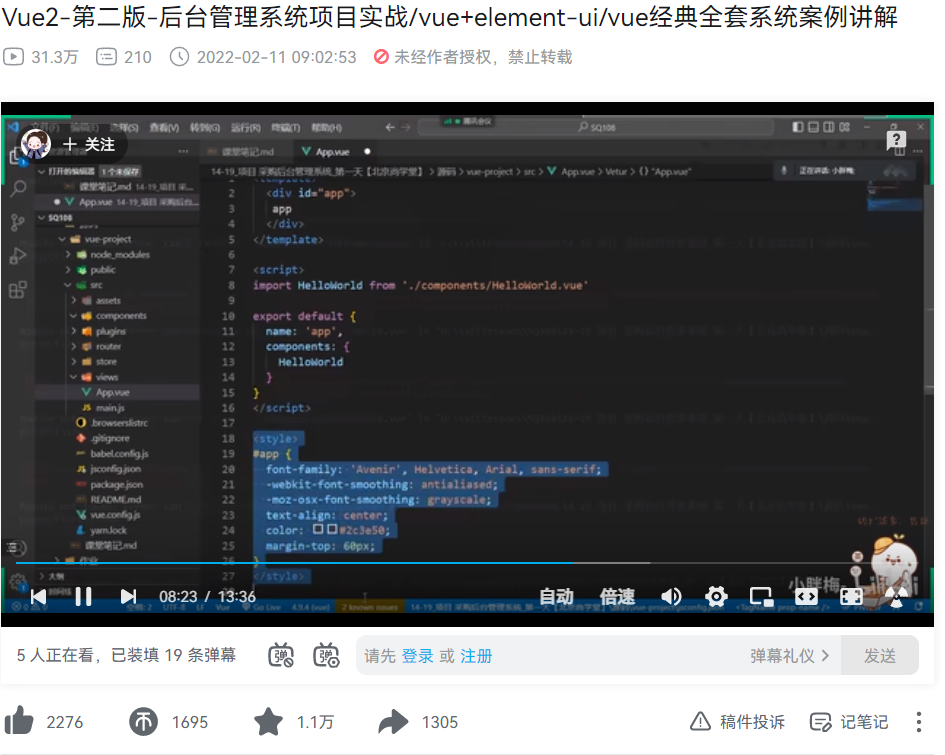Enable picture-in-picture mode
The width and height of the screenshot is (945, 755).
(761, 597)
